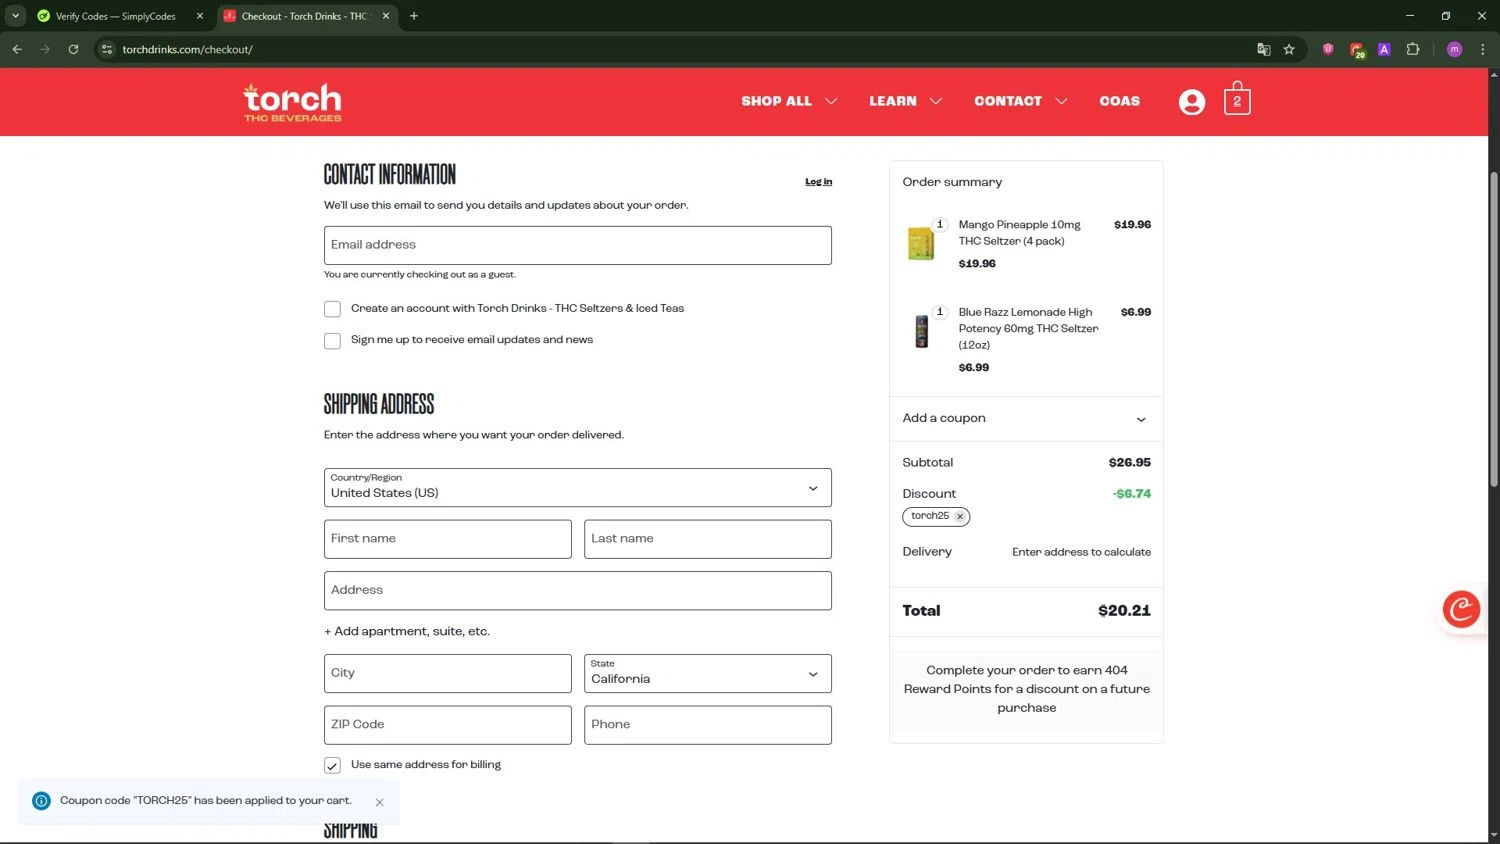Focus the ZIP Code field
Viewport: 1500px width, 844px height.
pyautogui.click(x=448, y=725)
